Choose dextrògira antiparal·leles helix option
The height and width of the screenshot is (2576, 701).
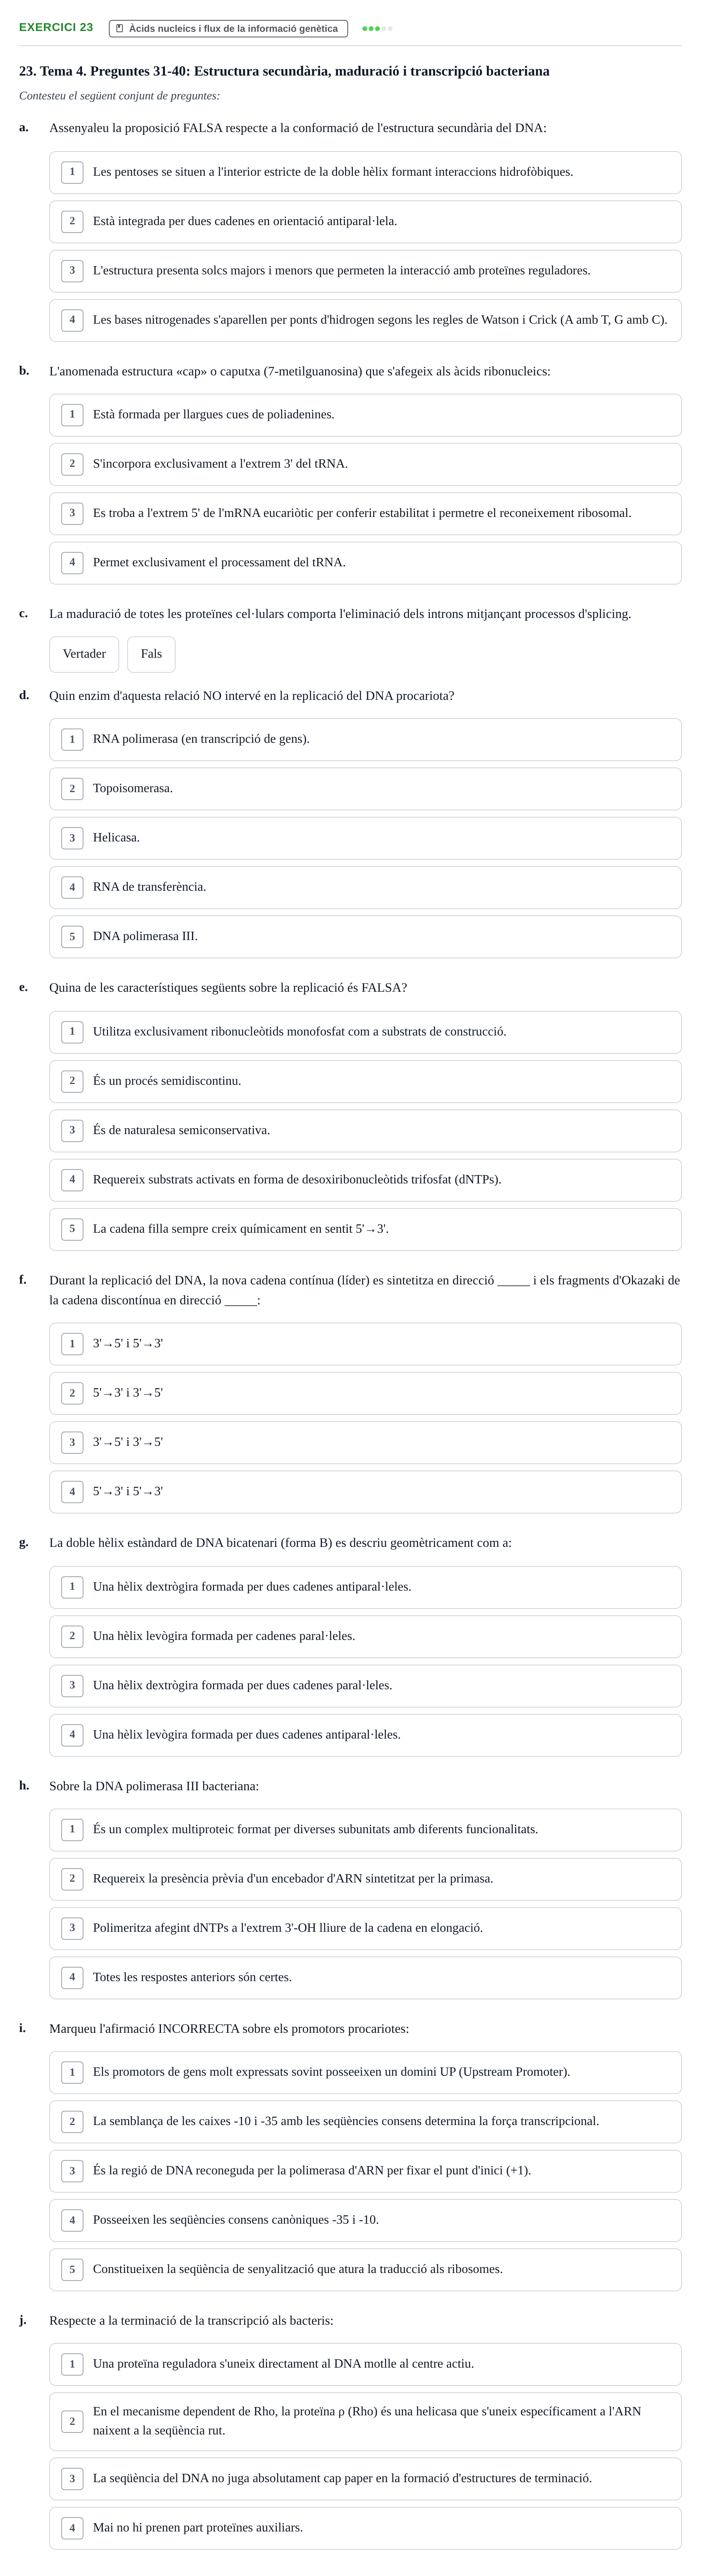[365, 1587]
